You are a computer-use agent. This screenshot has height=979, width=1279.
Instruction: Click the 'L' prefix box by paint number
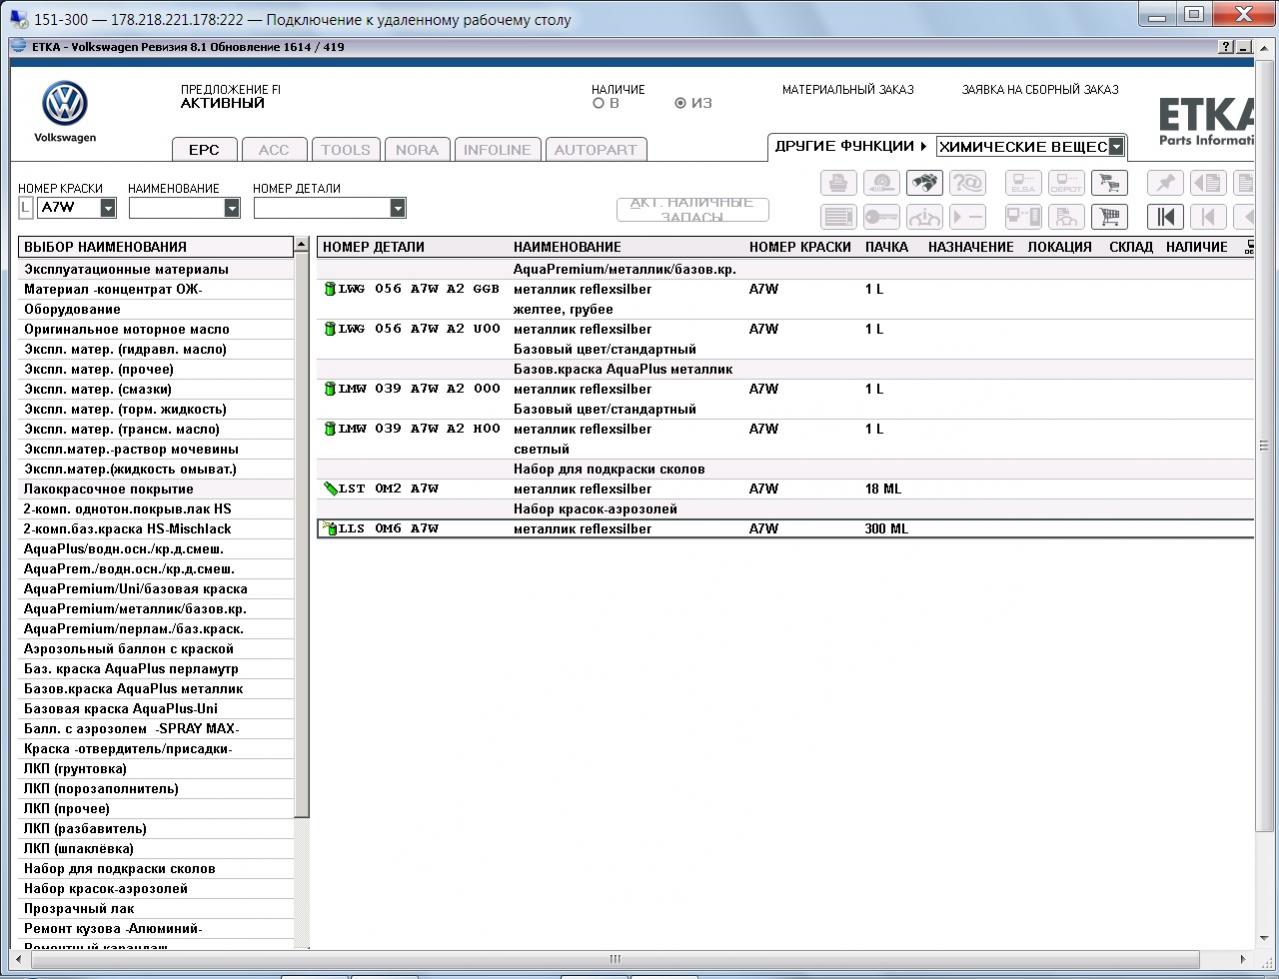(26, 208)
